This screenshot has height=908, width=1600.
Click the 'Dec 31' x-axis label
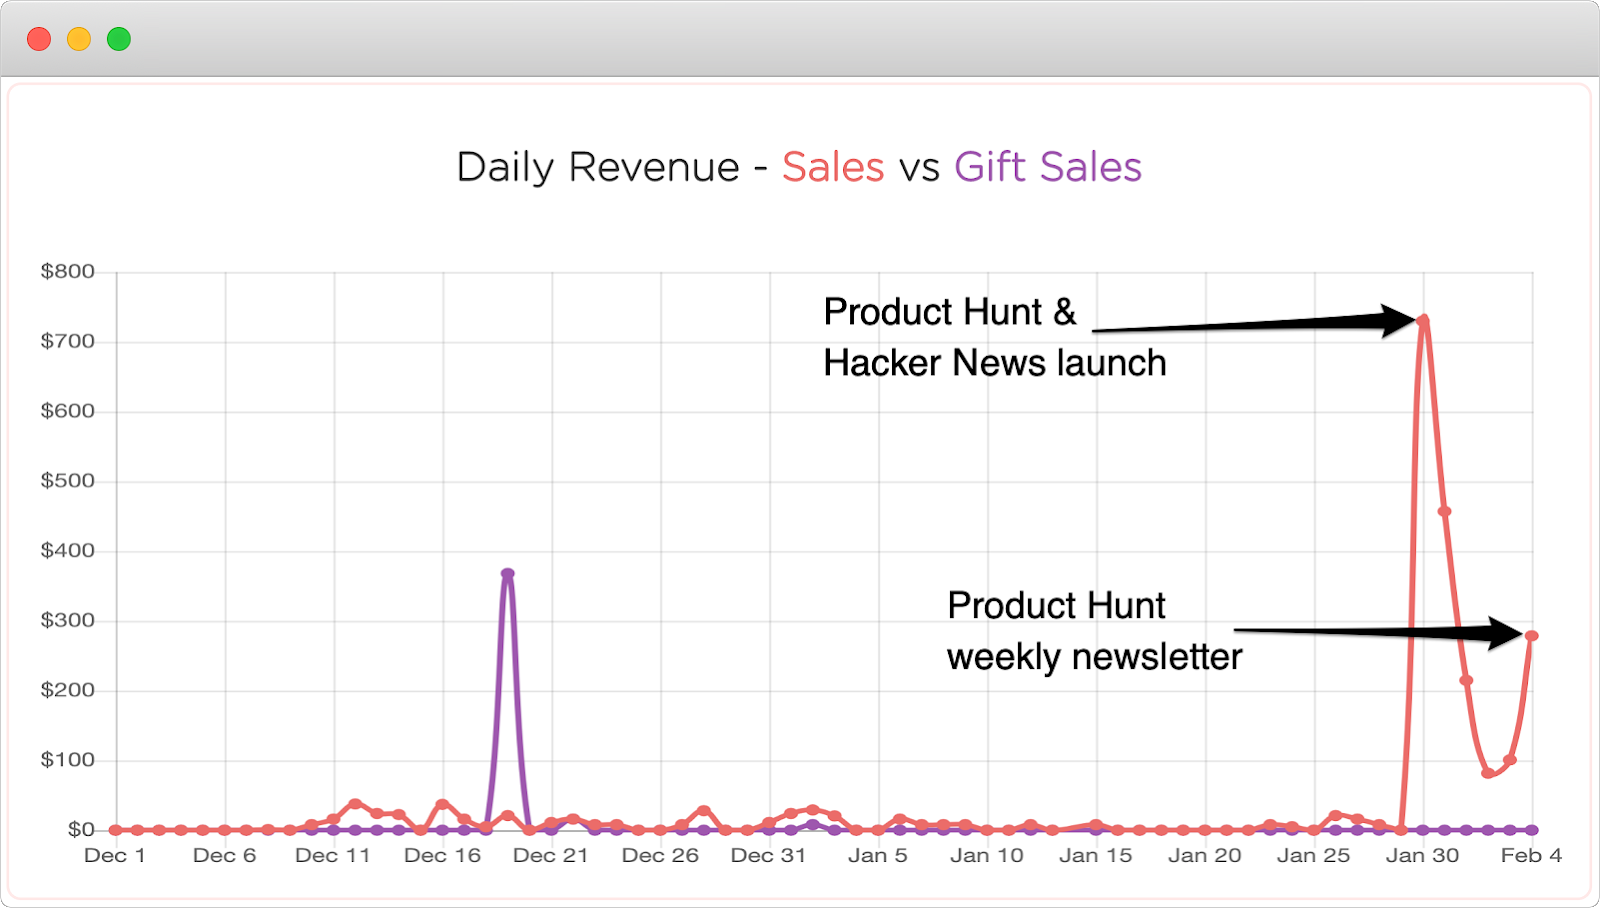pos(768,856)
